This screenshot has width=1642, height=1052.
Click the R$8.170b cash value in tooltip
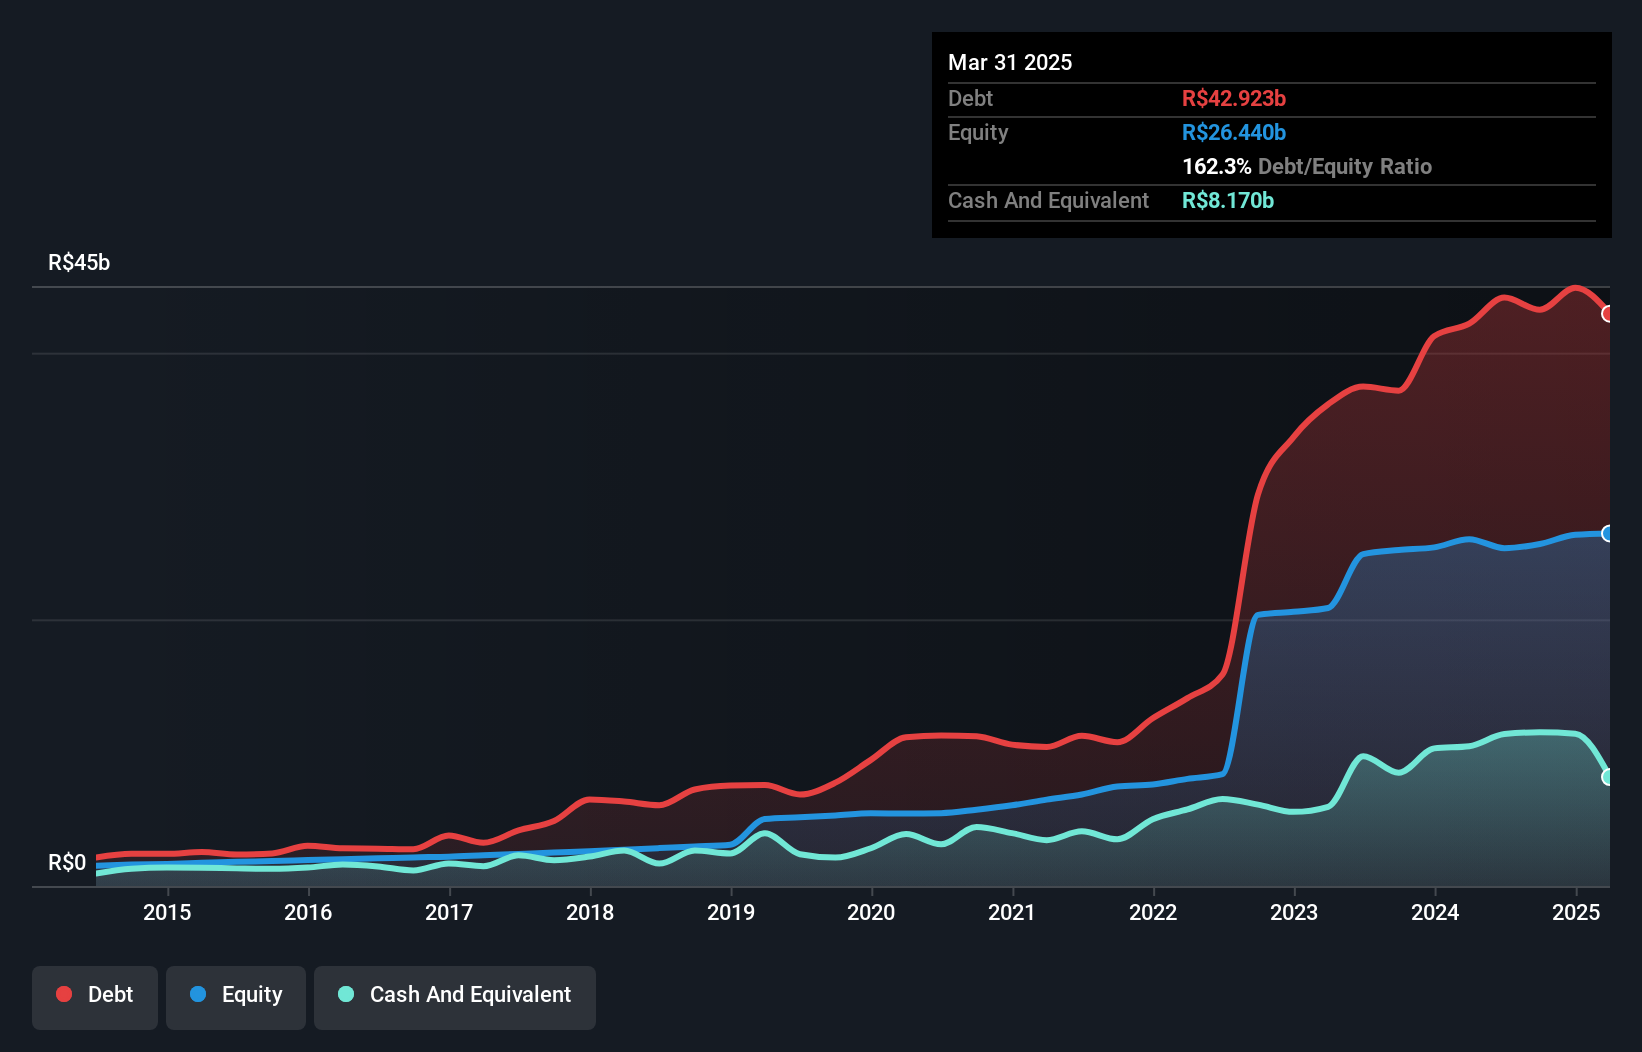(x=1228, y=200)
